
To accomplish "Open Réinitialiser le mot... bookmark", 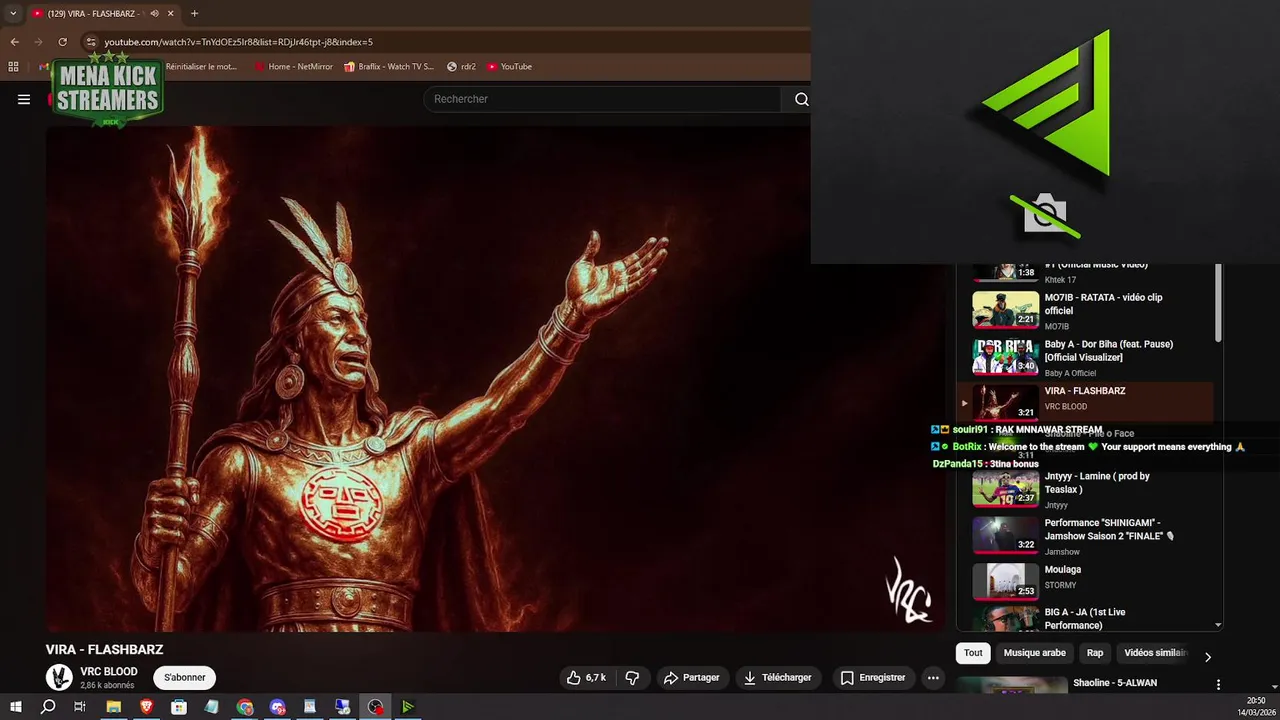I will tap(200, 67).
